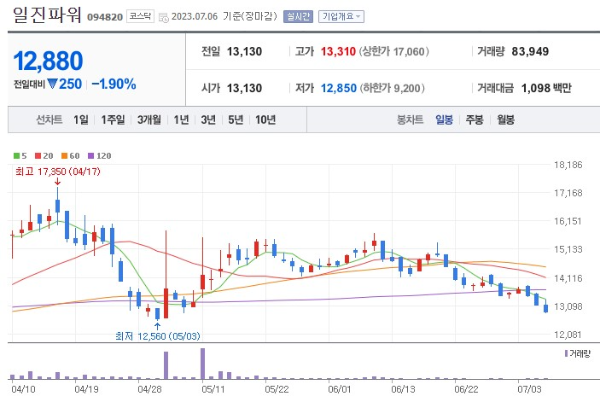Select the 1주일 line chart tab
The image size is (600, 407).
click(113, 120)
